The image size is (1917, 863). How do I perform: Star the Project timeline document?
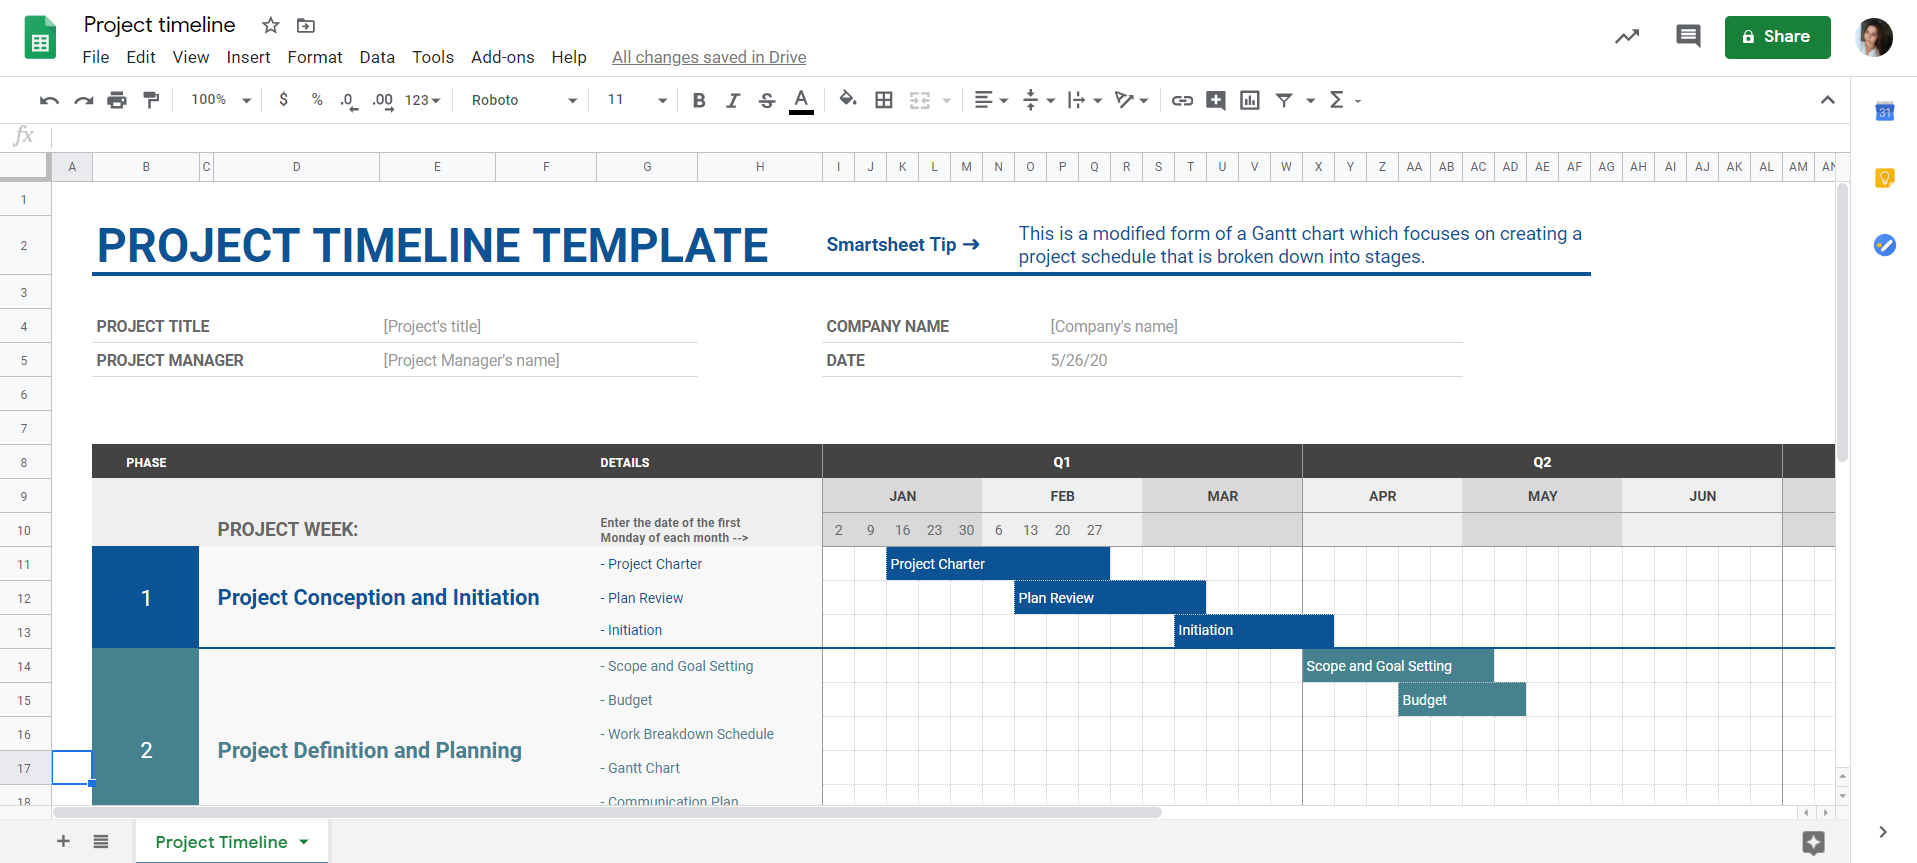tap(270, 25)
